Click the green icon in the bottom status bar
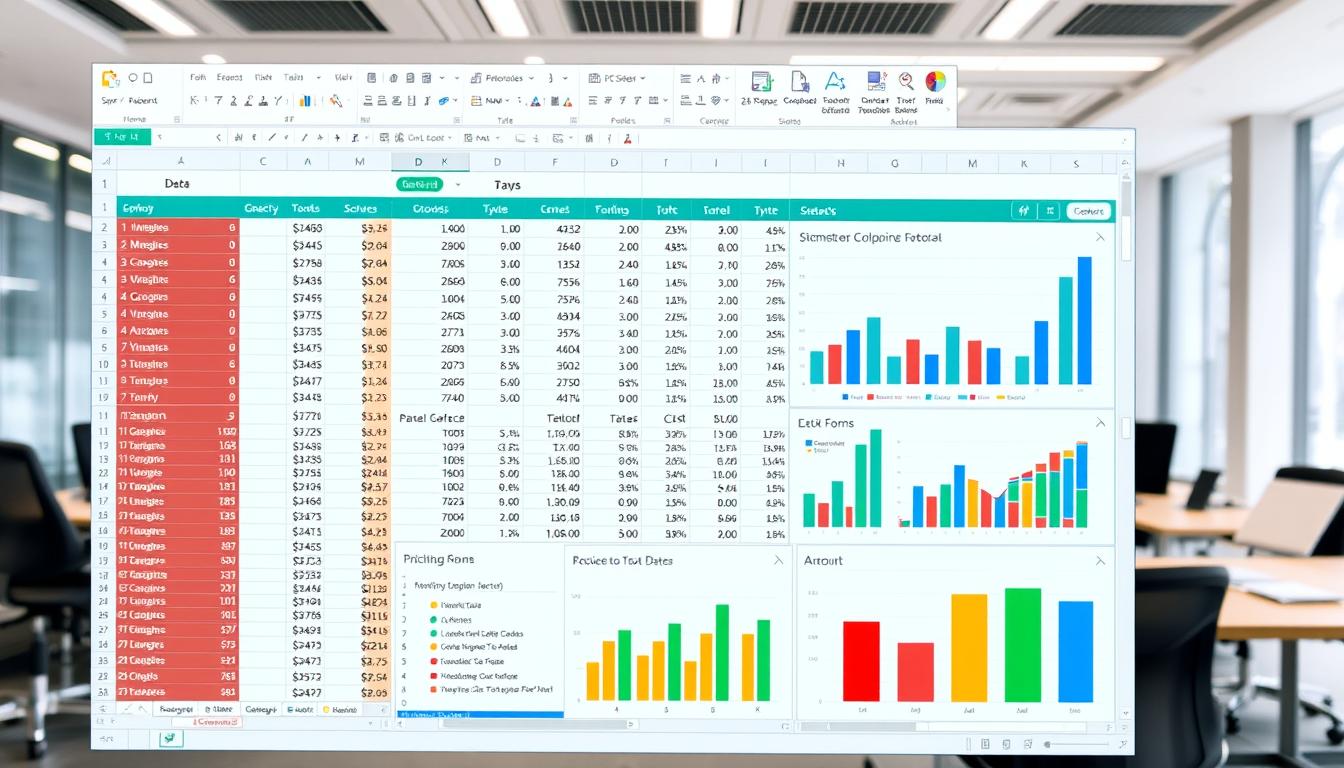 170,738
